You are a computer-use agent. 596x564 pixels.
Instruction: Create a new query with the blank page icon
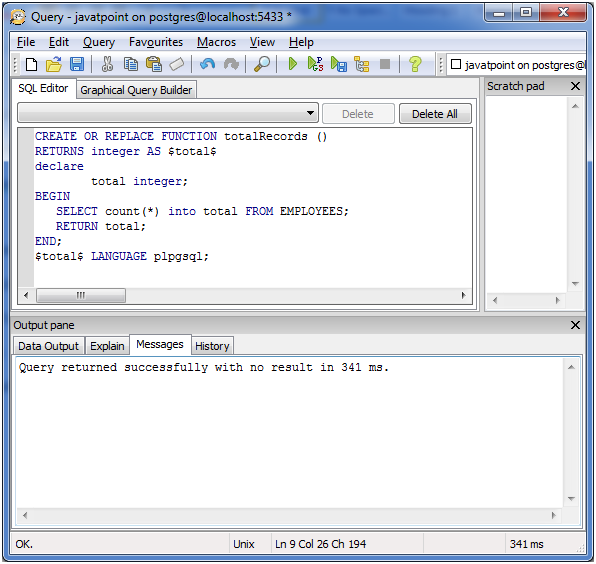click(x=32, y=65)
